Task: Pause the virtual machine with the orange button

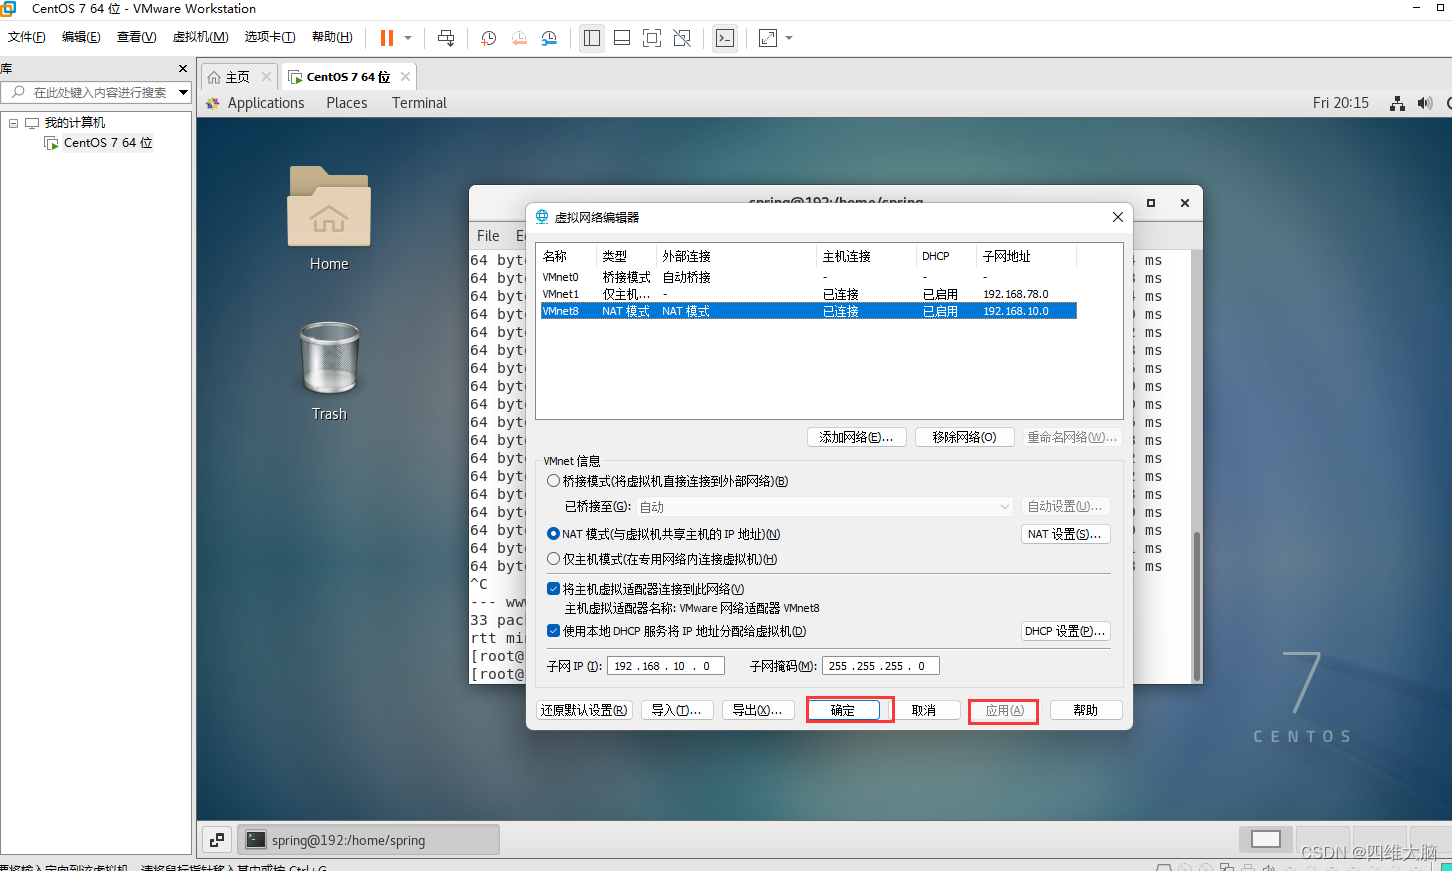Action: [x=387, y=38]
